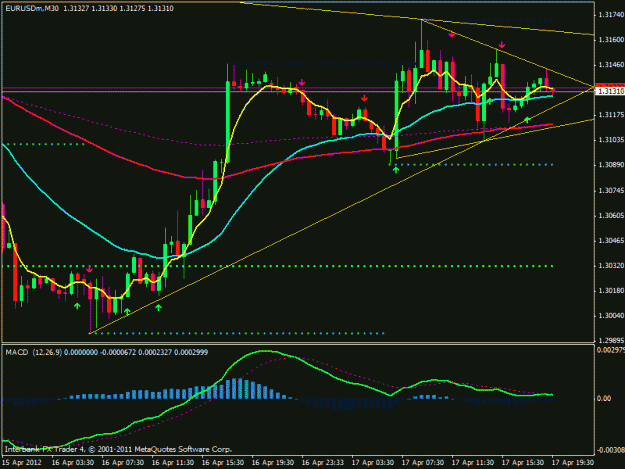
Task: Select the 1.30605 price axis label
Action: [x=611, y=216]
